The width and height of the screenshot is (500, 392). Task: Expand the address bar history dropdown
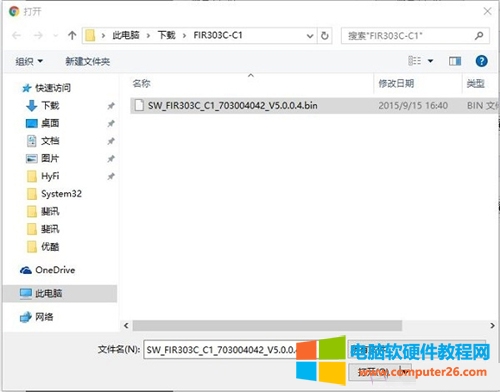[310, 36]
